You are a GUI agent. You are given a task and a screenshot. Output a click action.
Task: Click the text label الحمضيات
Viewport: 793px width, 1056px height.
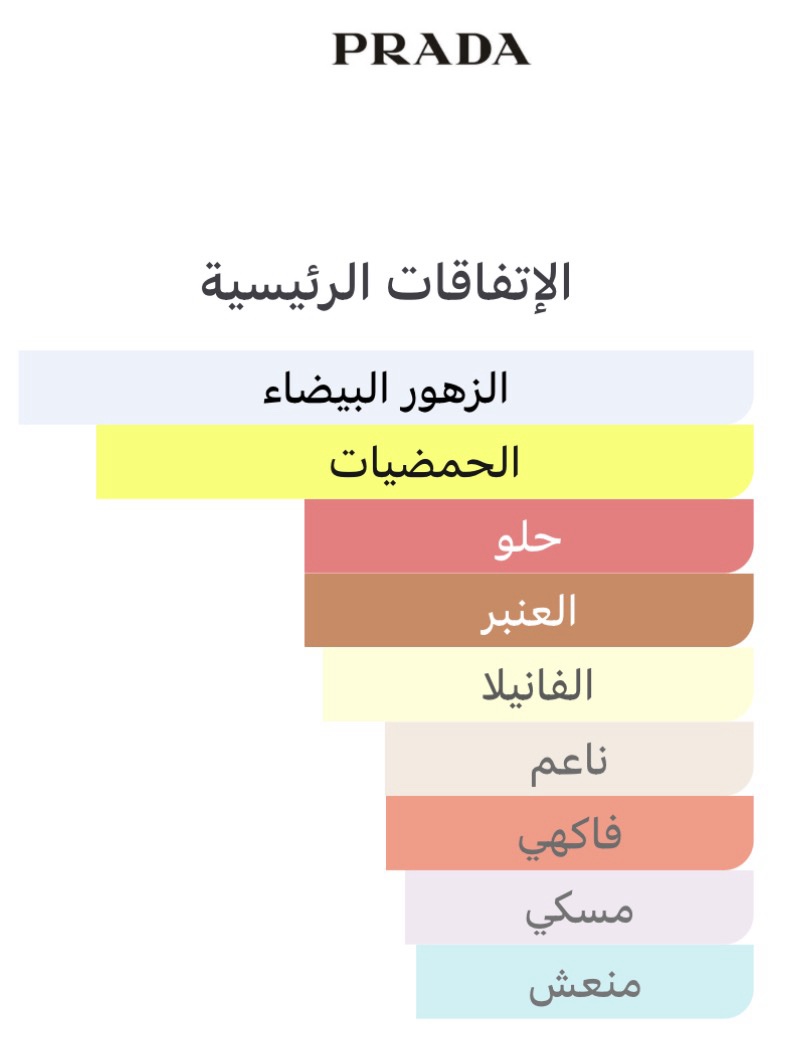coord(425,463)
